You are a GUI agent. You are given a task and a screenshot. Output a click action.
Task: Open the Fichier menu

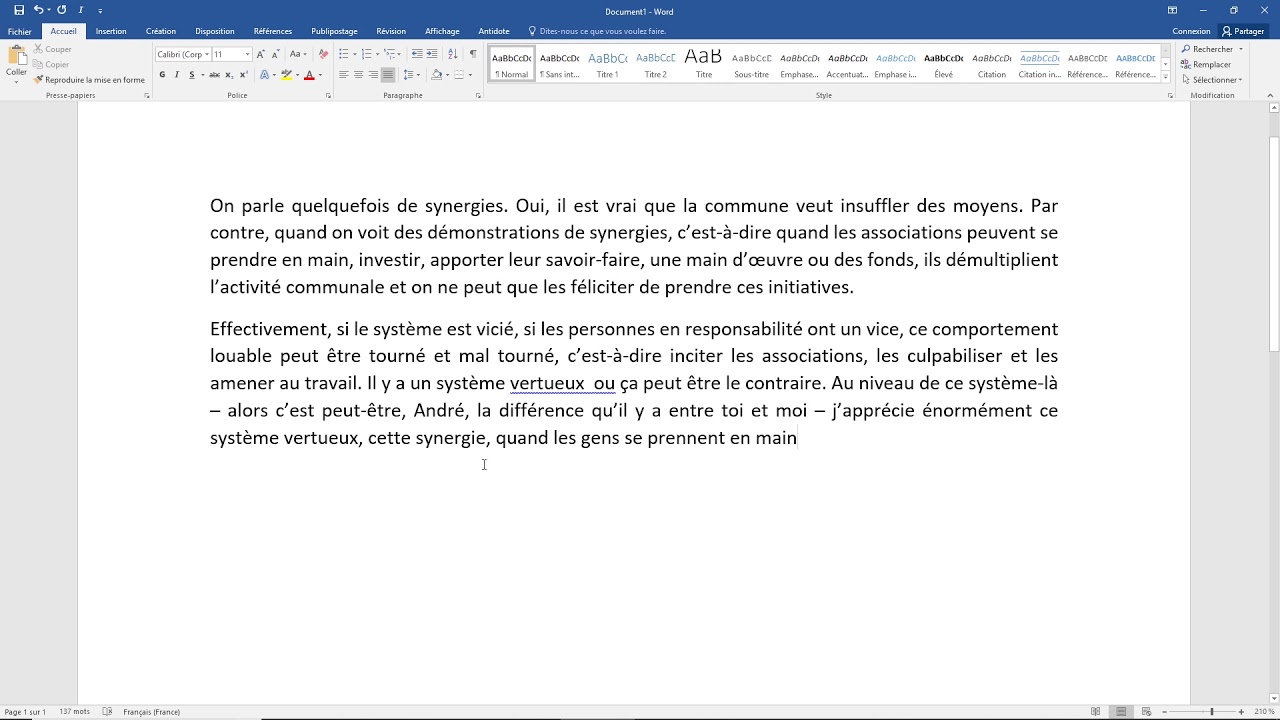click(20, 31)
